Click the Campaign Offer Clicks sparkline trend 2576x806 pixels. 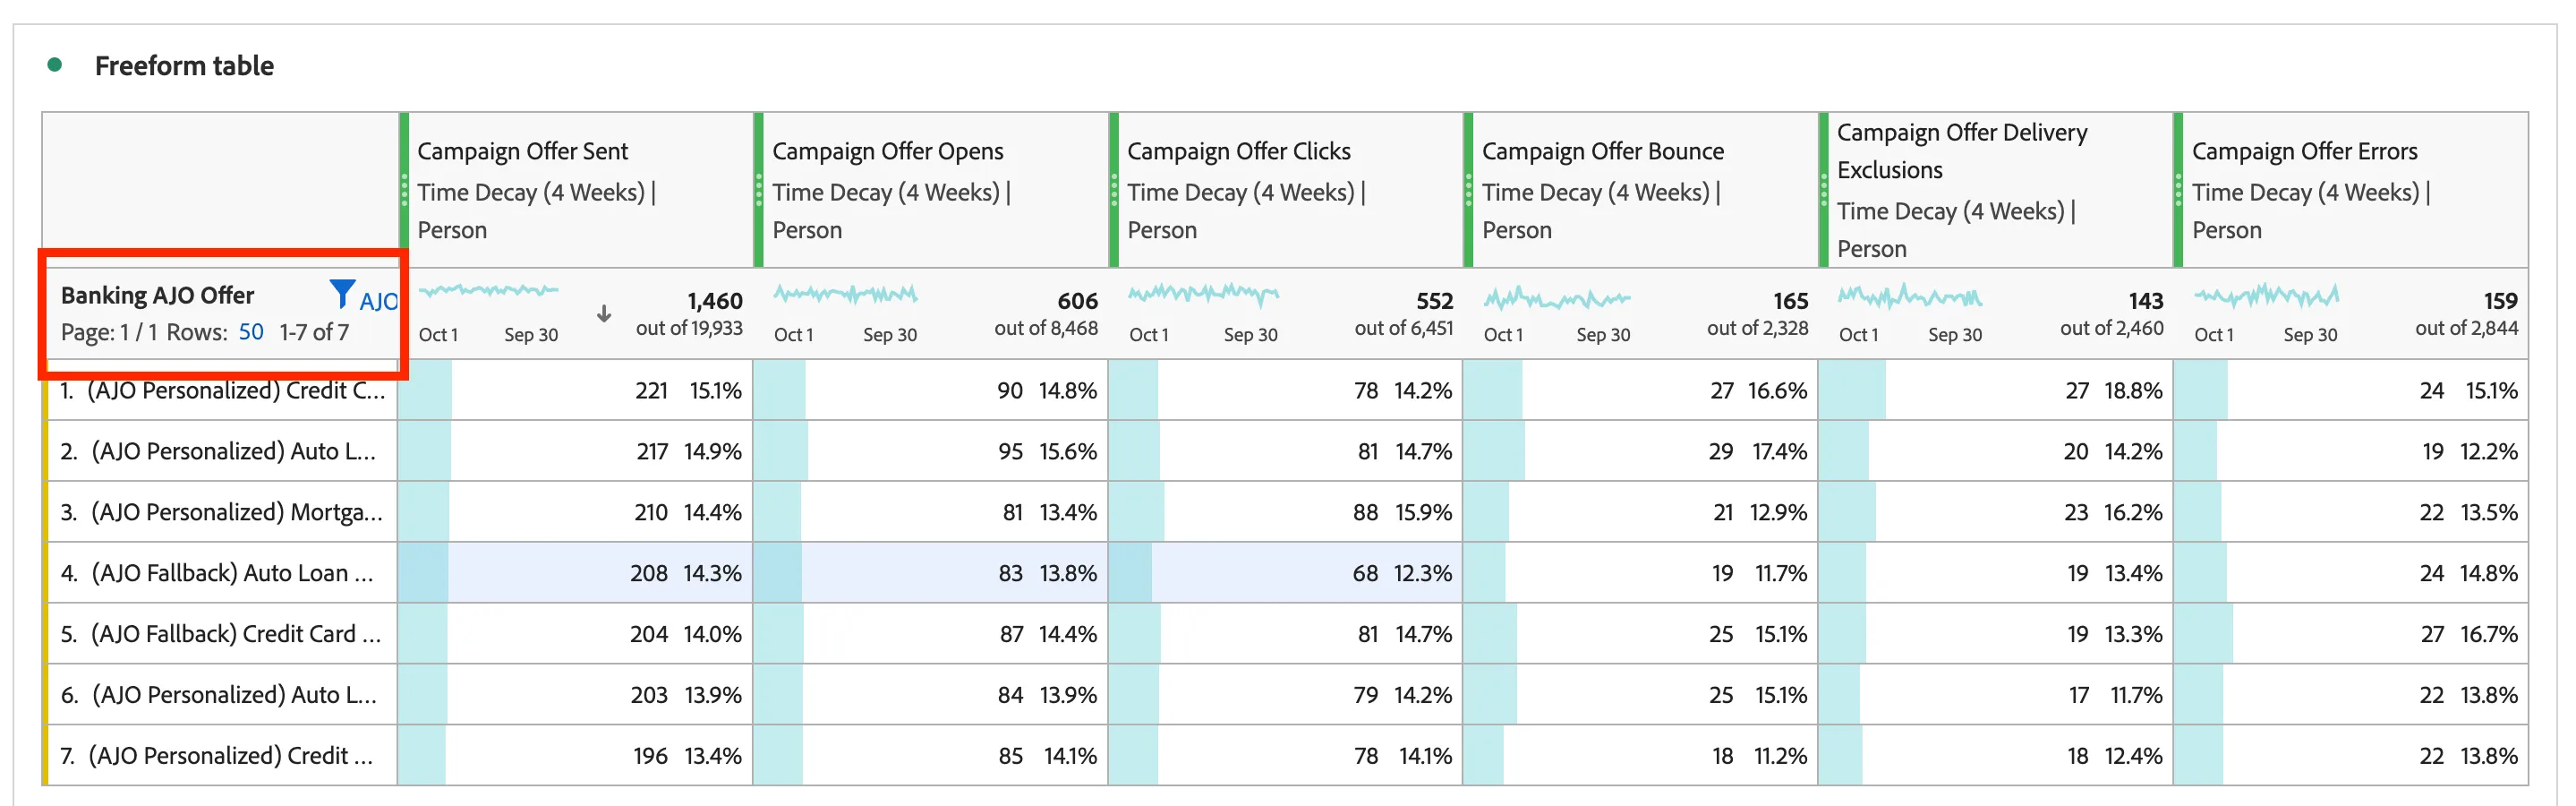click(1203, 293)
